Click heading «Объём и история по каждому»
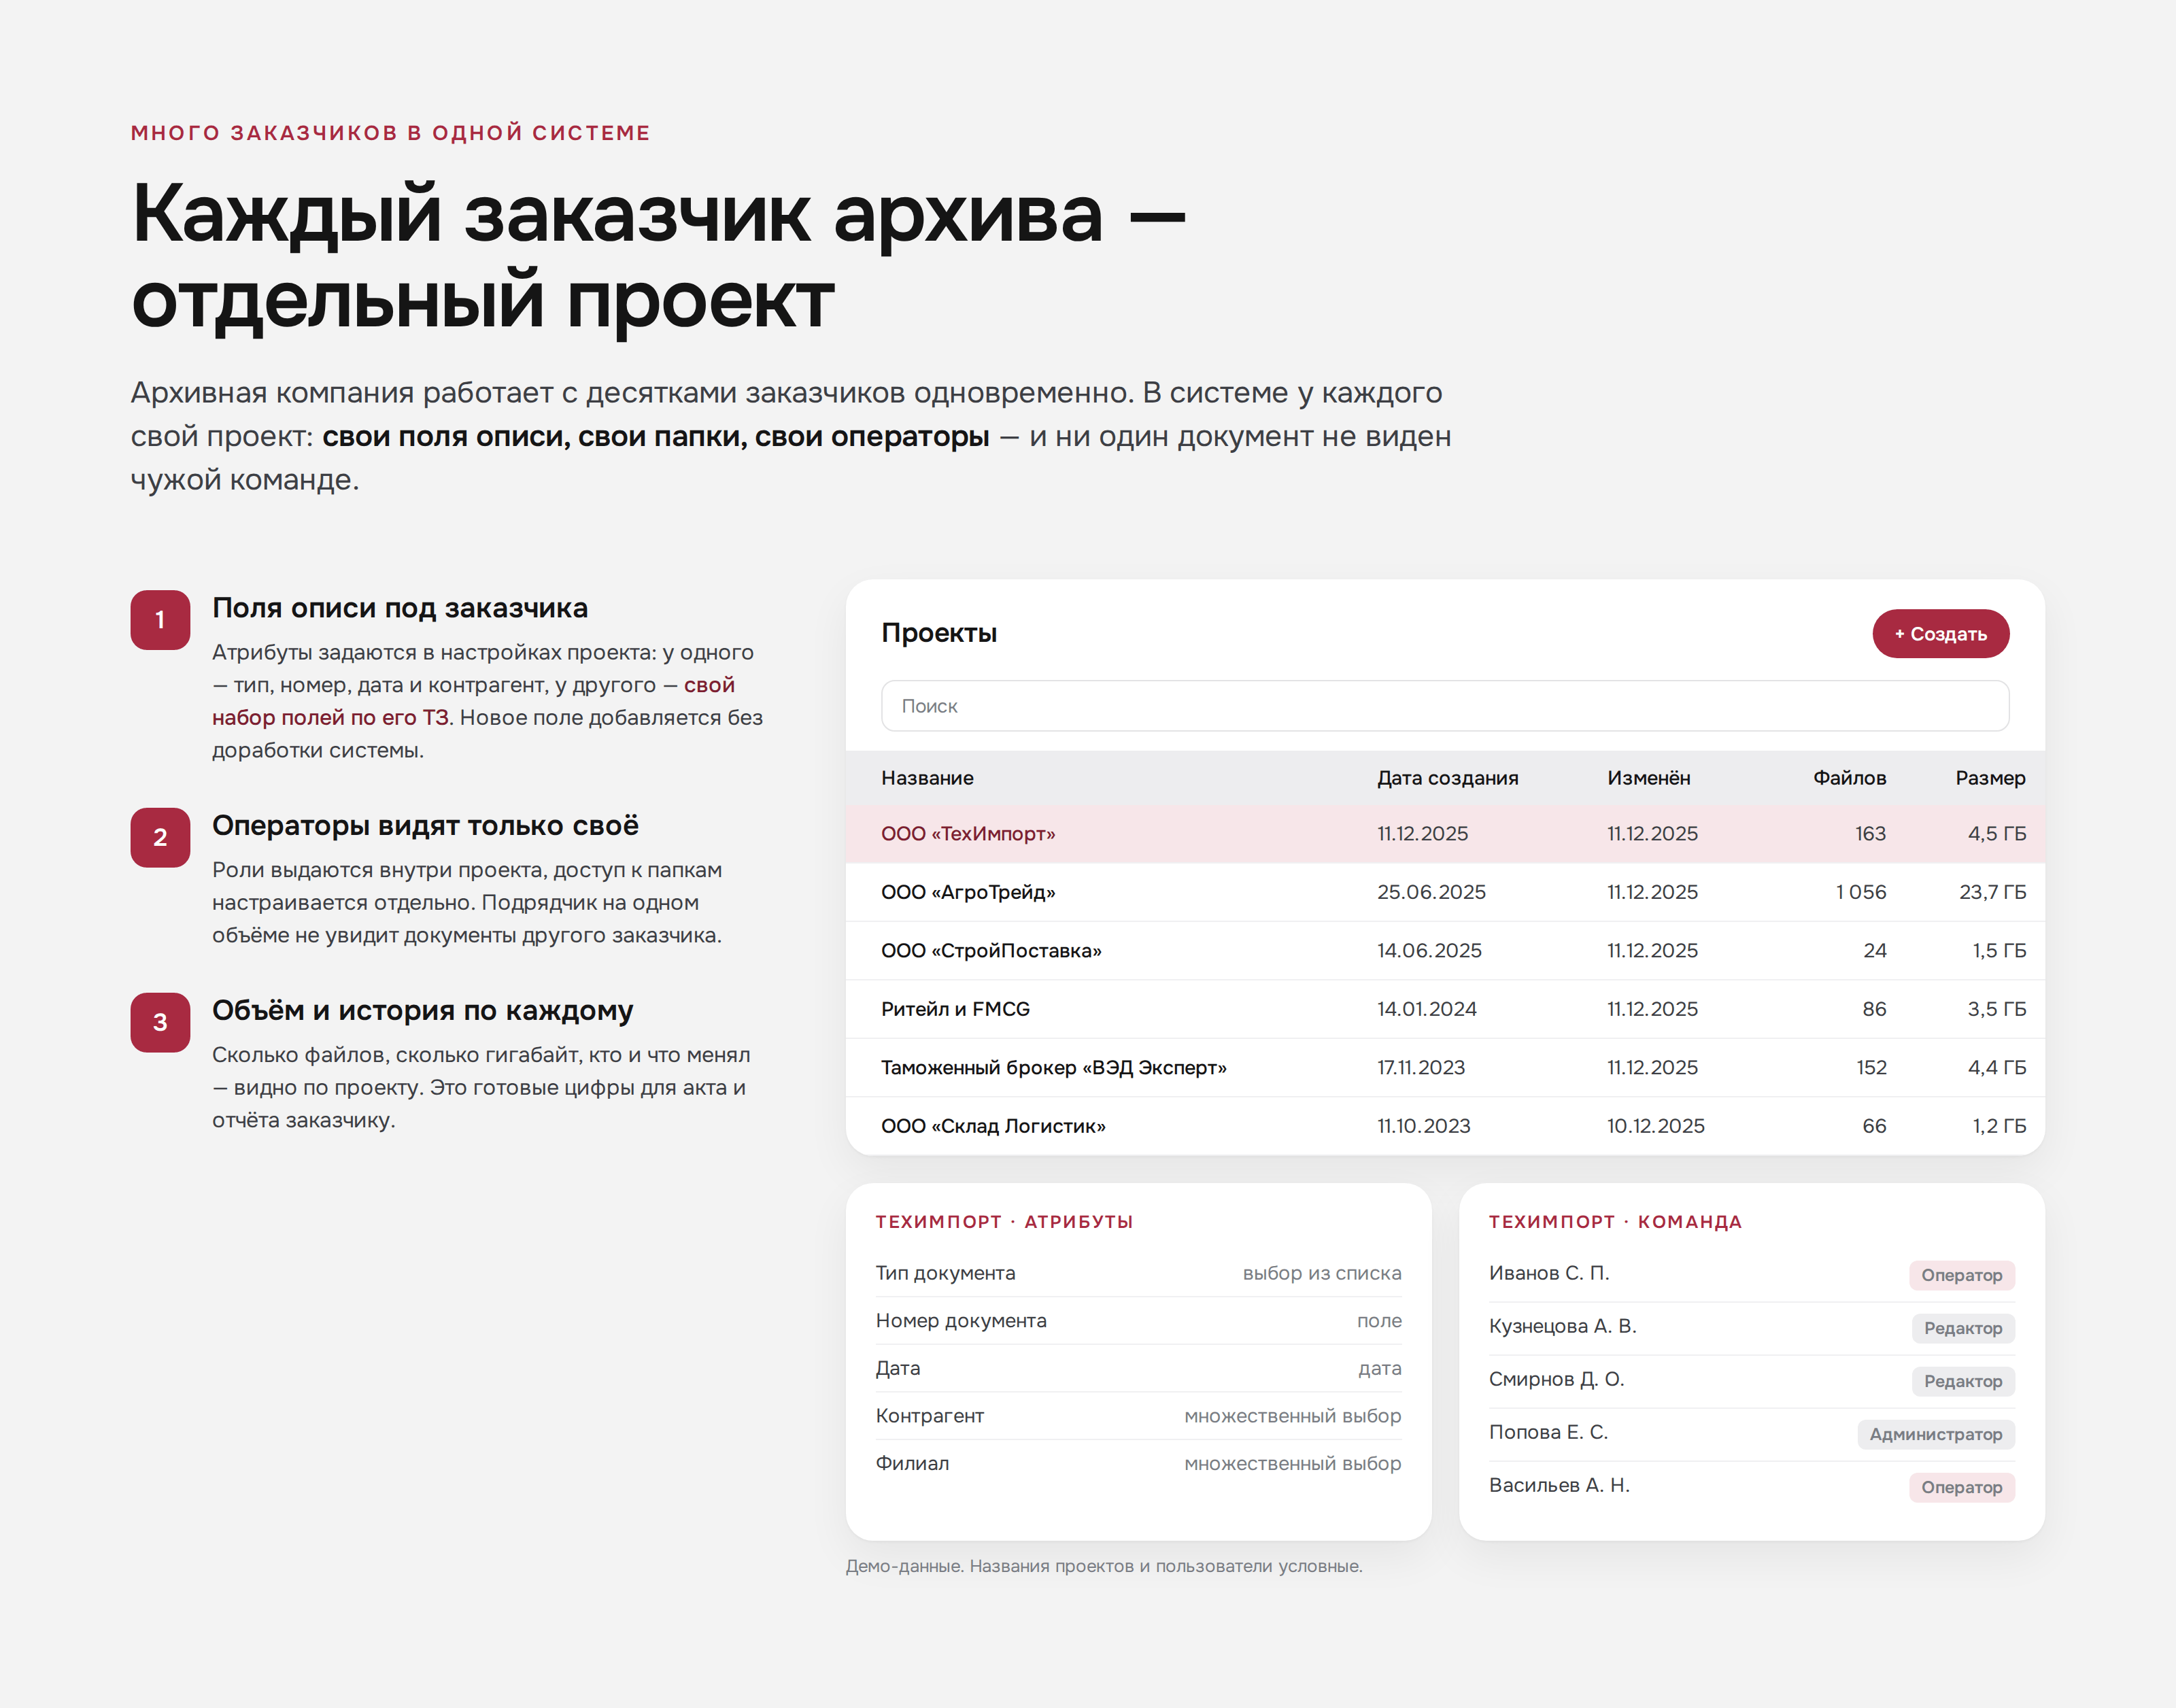The width and height of the screenshot is (2176, 1708). (422, 1011)
